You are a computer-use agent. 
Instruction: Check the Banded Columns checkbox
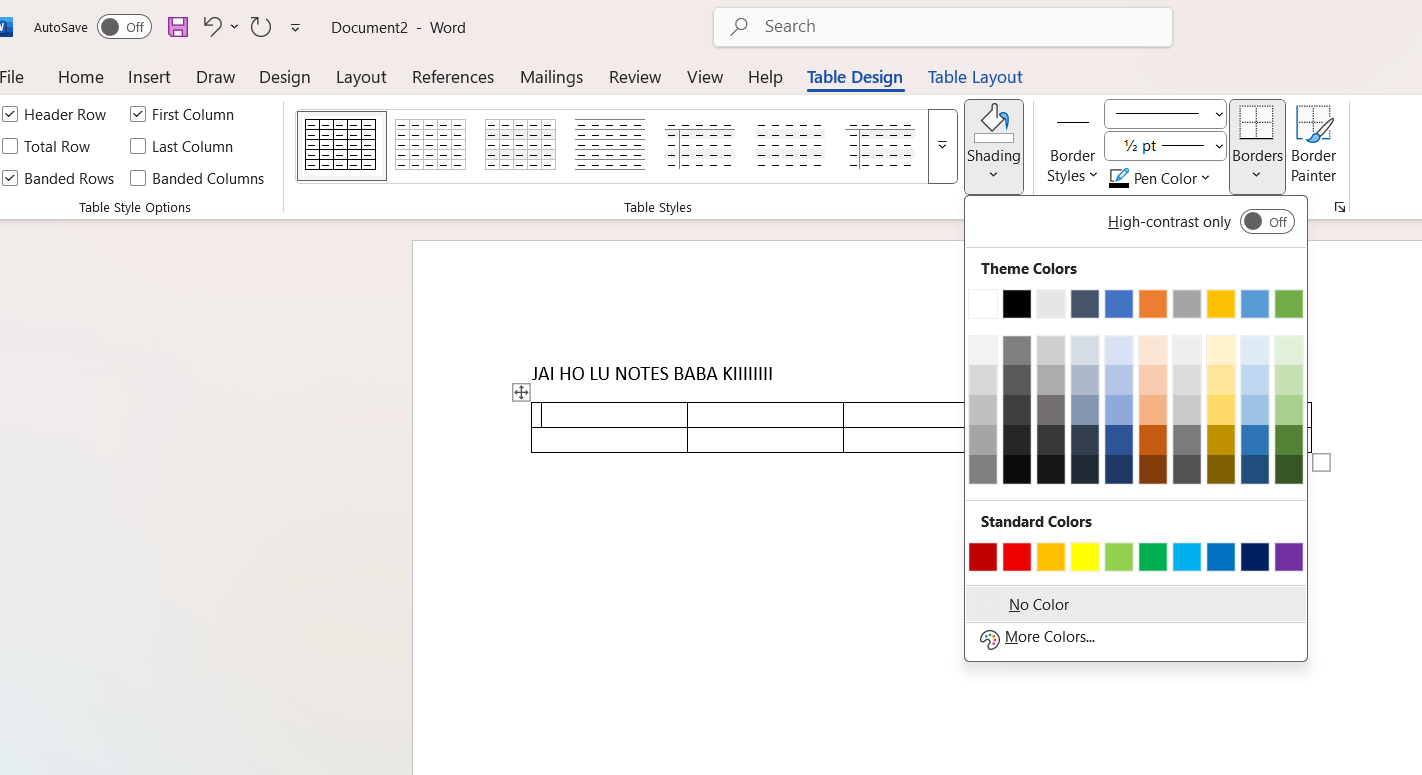pos(138,178)
